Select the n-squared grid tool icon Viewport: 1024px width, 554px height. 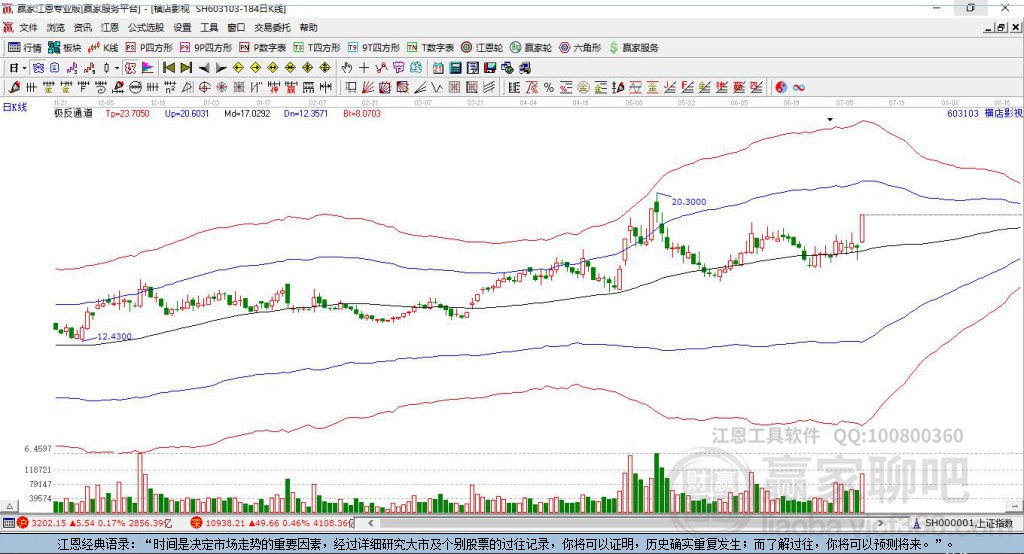(170, 88)
